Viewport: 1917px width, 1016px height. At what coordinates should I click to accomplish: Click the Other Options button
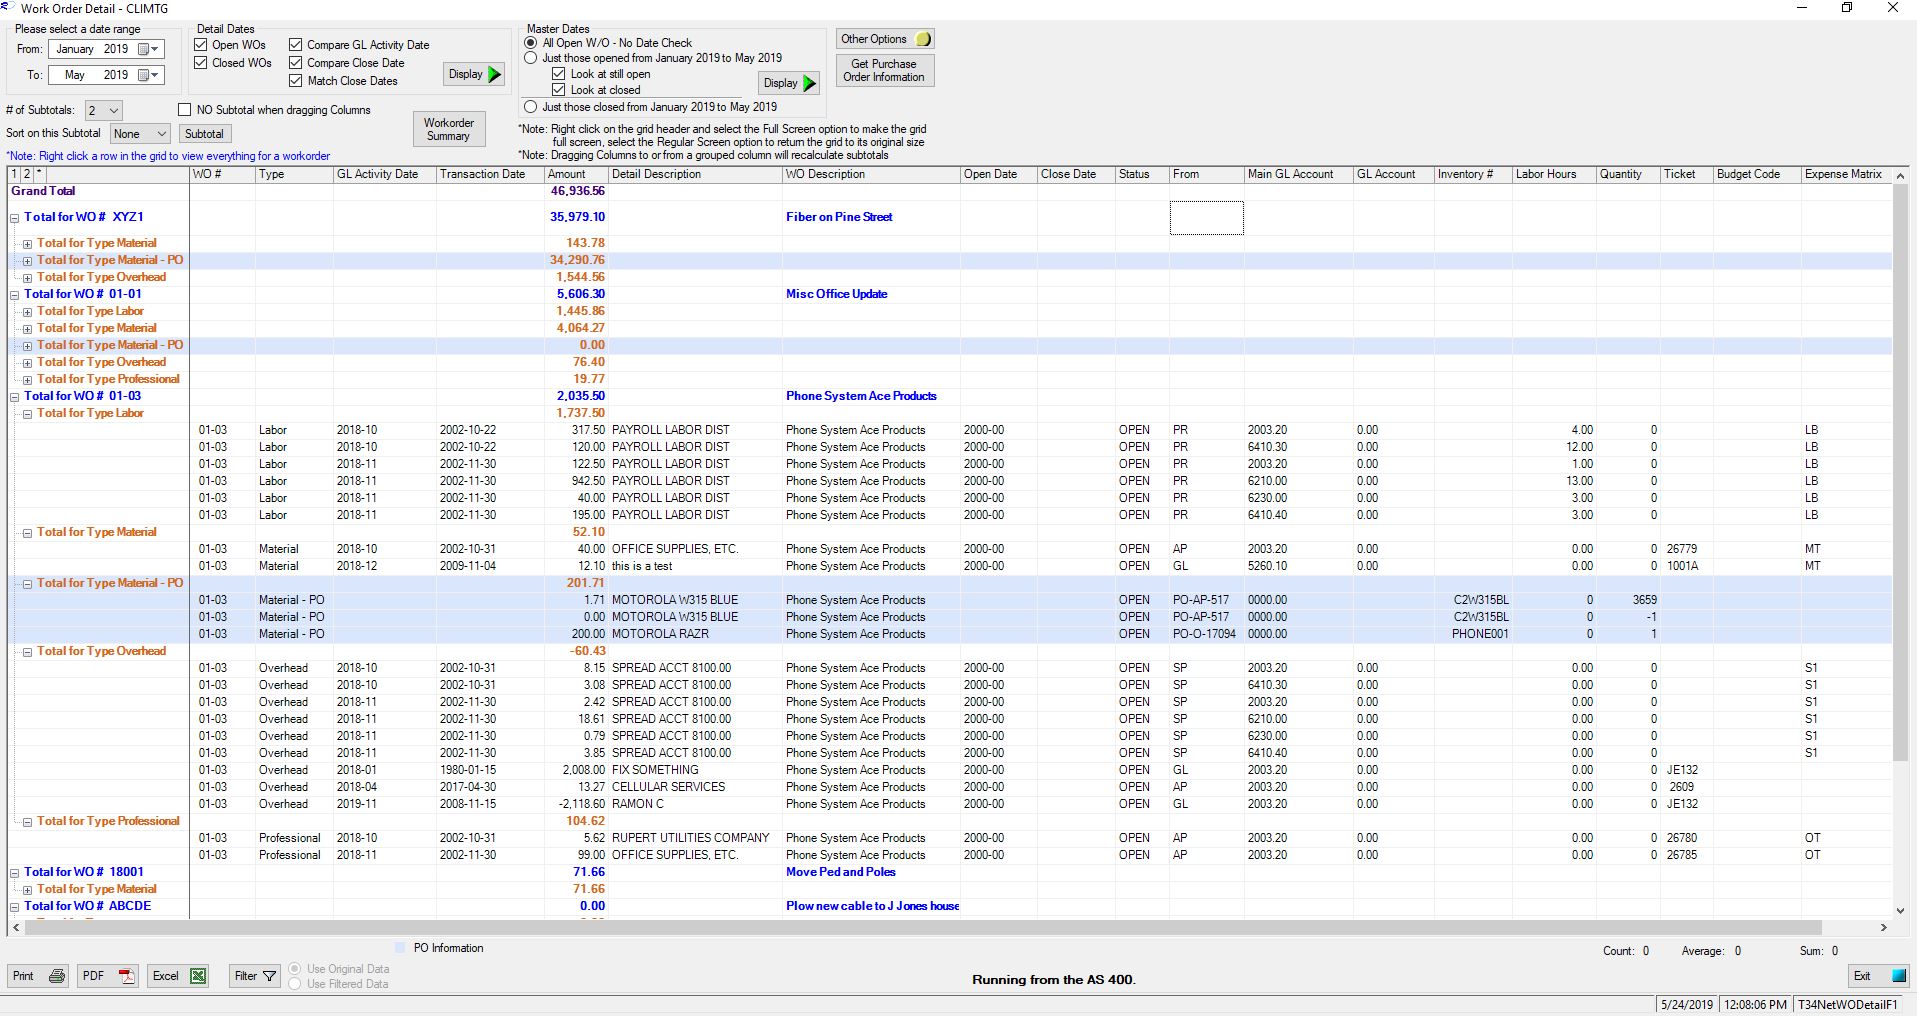[x=884, y=39]
